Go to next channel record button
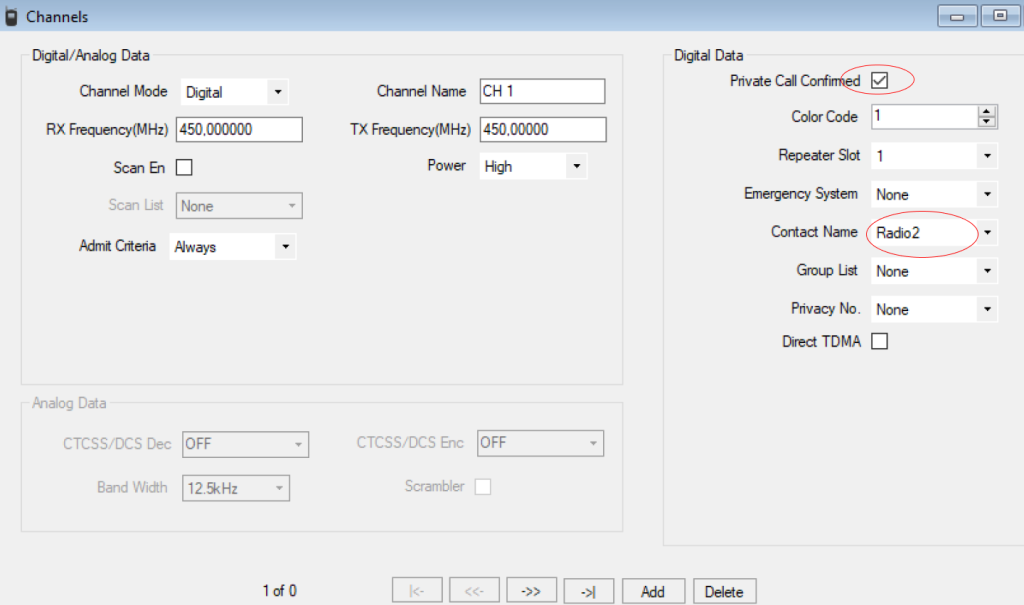 pos(531,591)
